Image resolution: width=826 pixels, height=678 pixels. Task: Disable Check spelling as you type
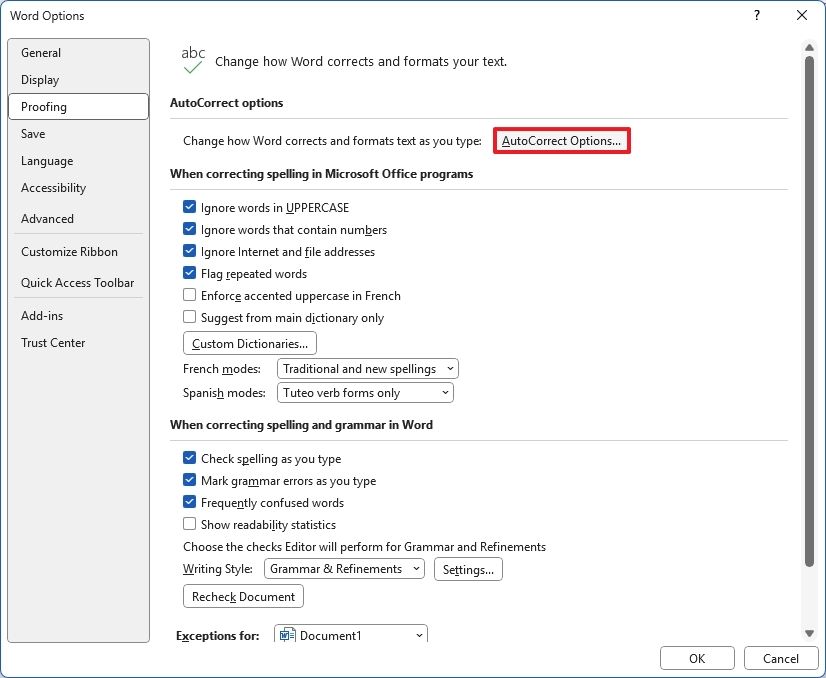(x=190, y=458)
